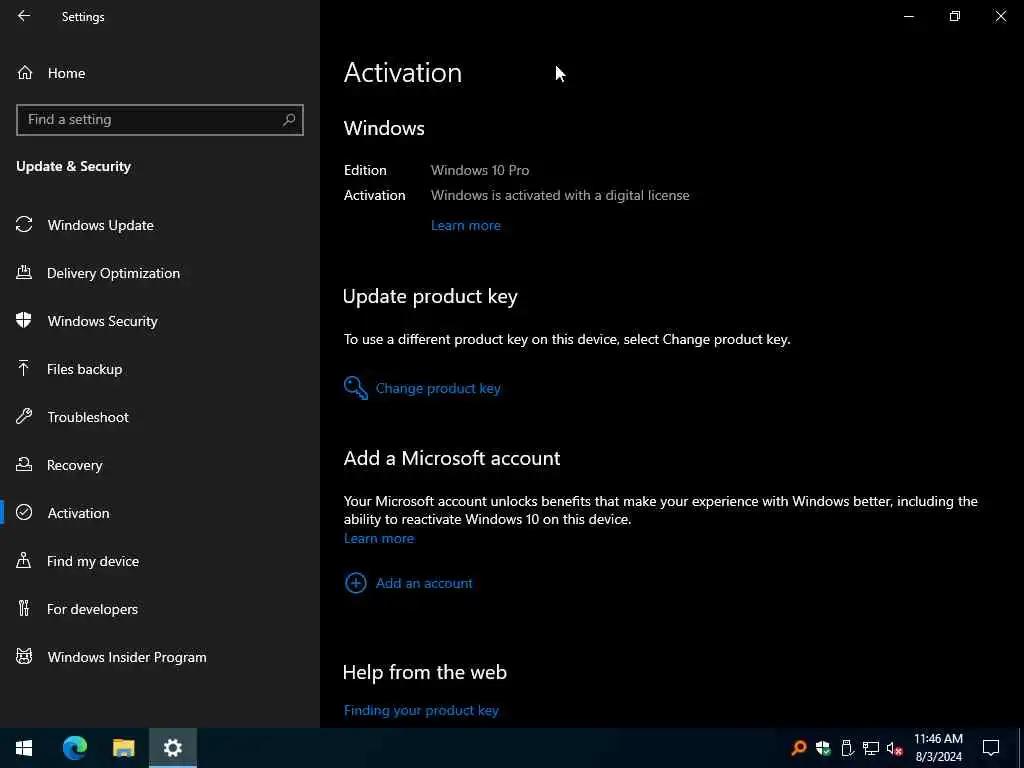Click the plus circle icon for Add an account
Image resolution: width=1024 pixels, height=768 pixels.
click(x=356, y=583)
